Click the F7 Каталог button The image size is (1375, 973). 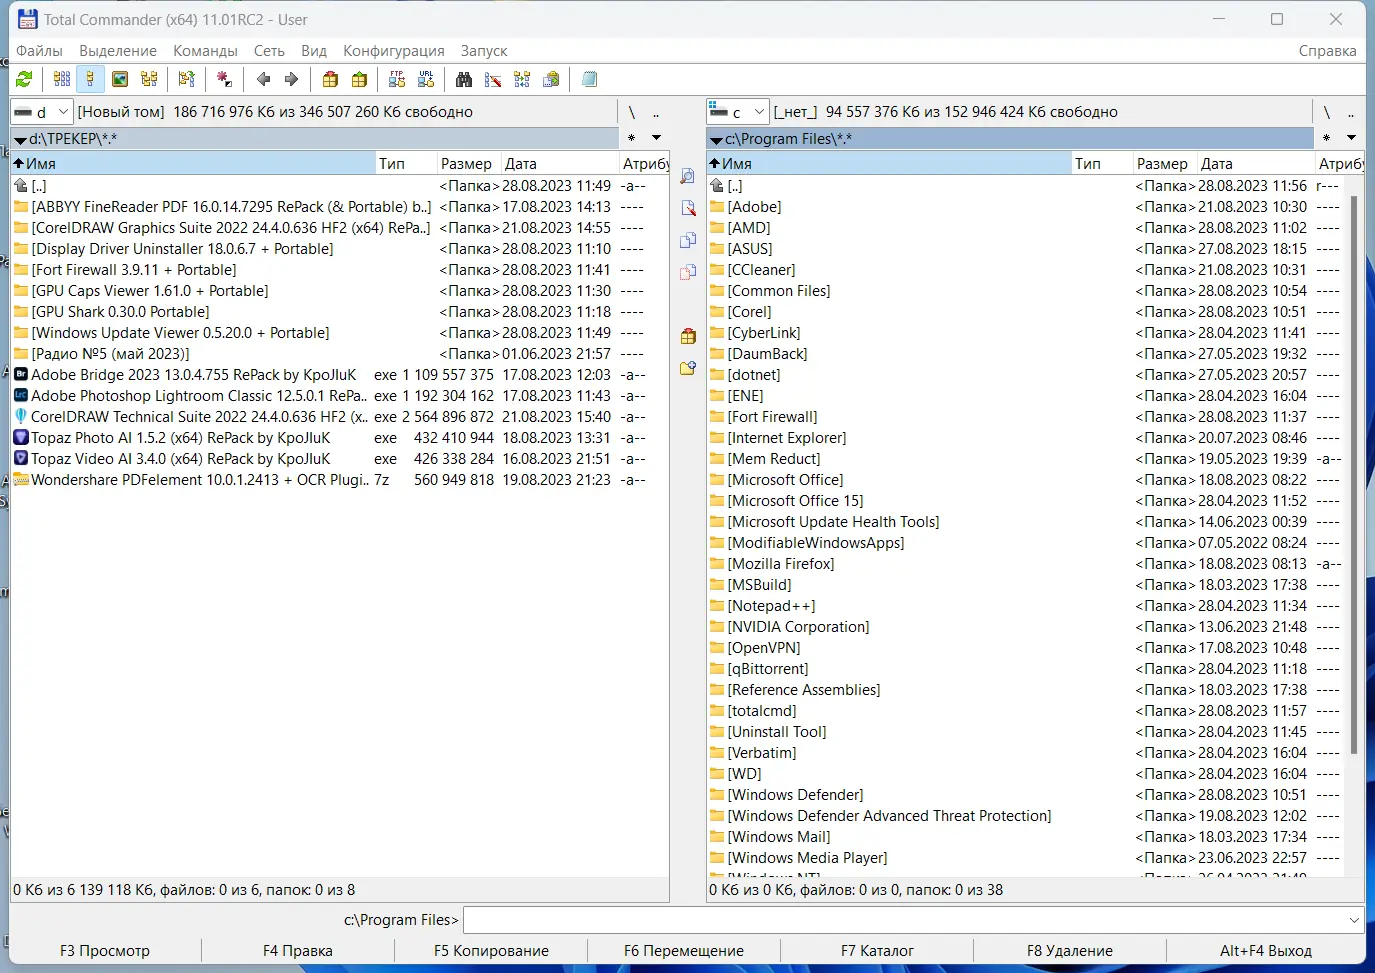pyautogui.click(x=877, y=951)
